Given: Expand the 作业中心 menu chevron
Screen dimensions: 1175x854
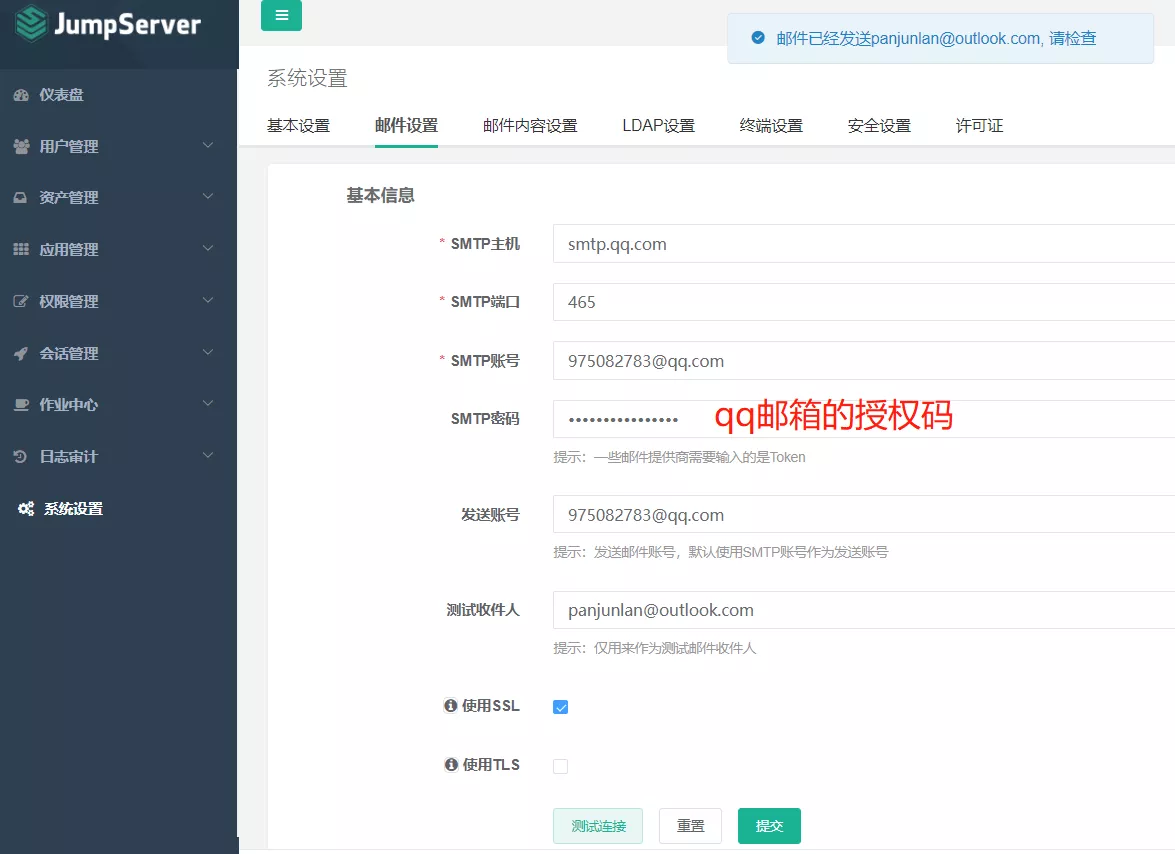Looking at the screenshot, I should pos(208,404).
